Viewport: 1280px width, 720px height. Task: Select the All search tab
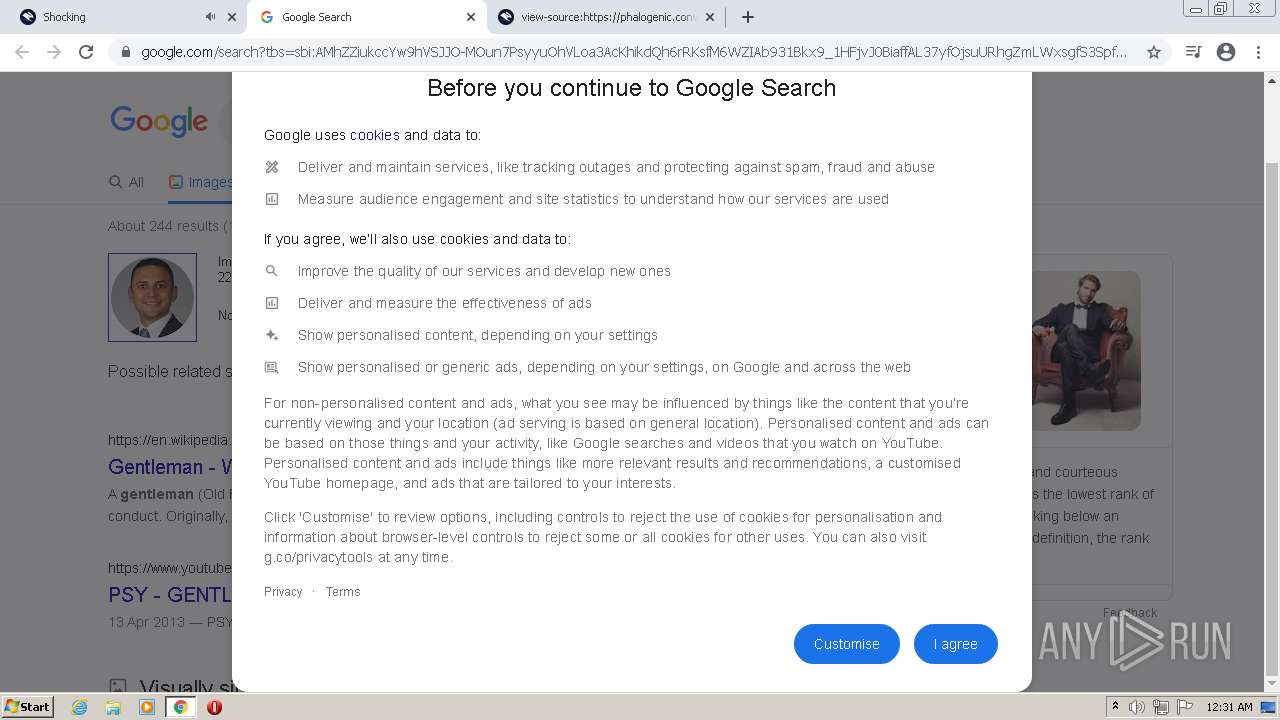[x=127, y=182]
